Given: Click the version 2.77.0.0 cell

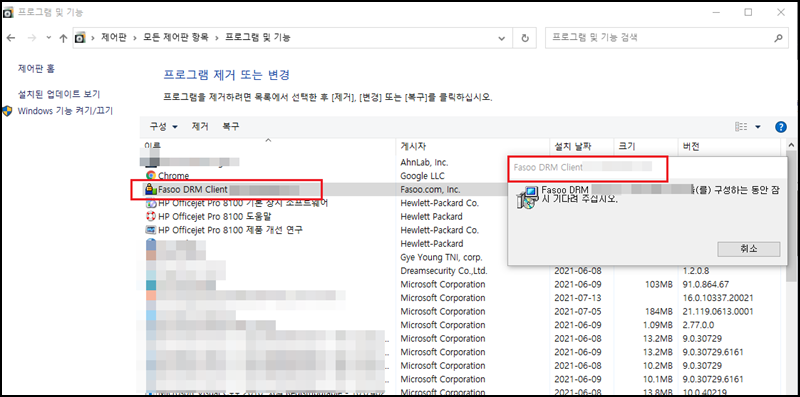Looking at the screenshot, I should pos(699,325).
